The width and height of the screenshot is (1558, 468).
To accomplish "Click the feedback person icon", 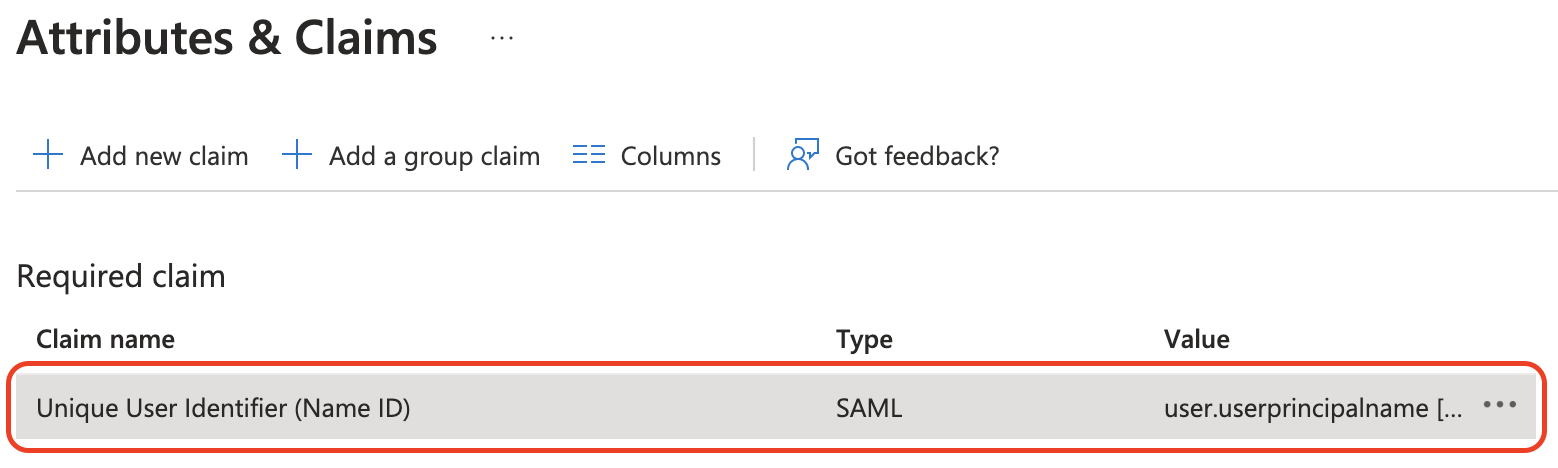I will click(x=803, y=156).
